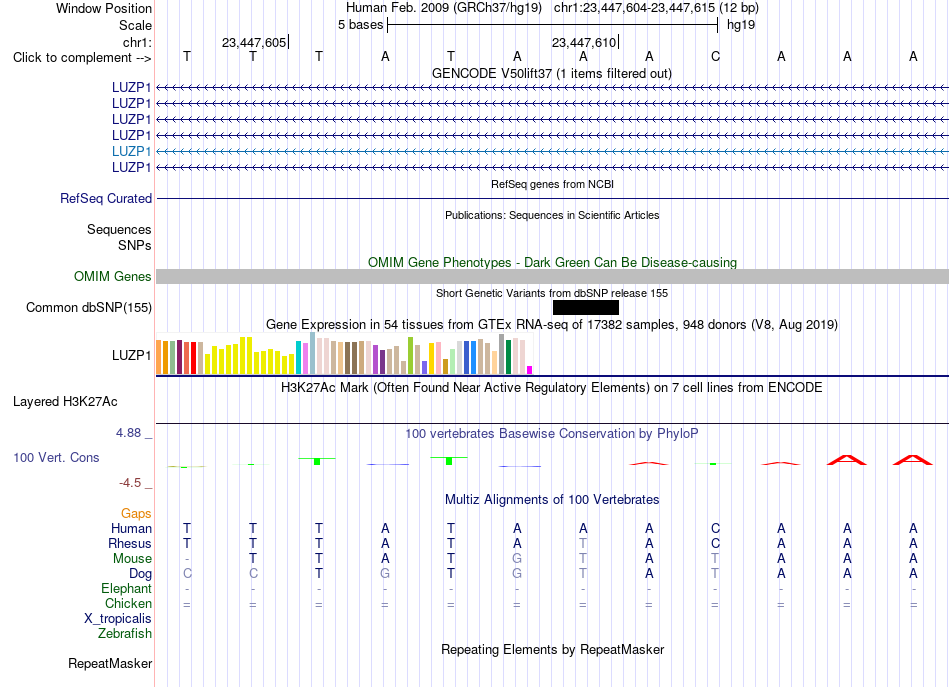The width and height of the screenshot is (950, 687).
Task: Click the gray OMIM Genes bar
Action: pyautogui.click(x=552, y=276)
